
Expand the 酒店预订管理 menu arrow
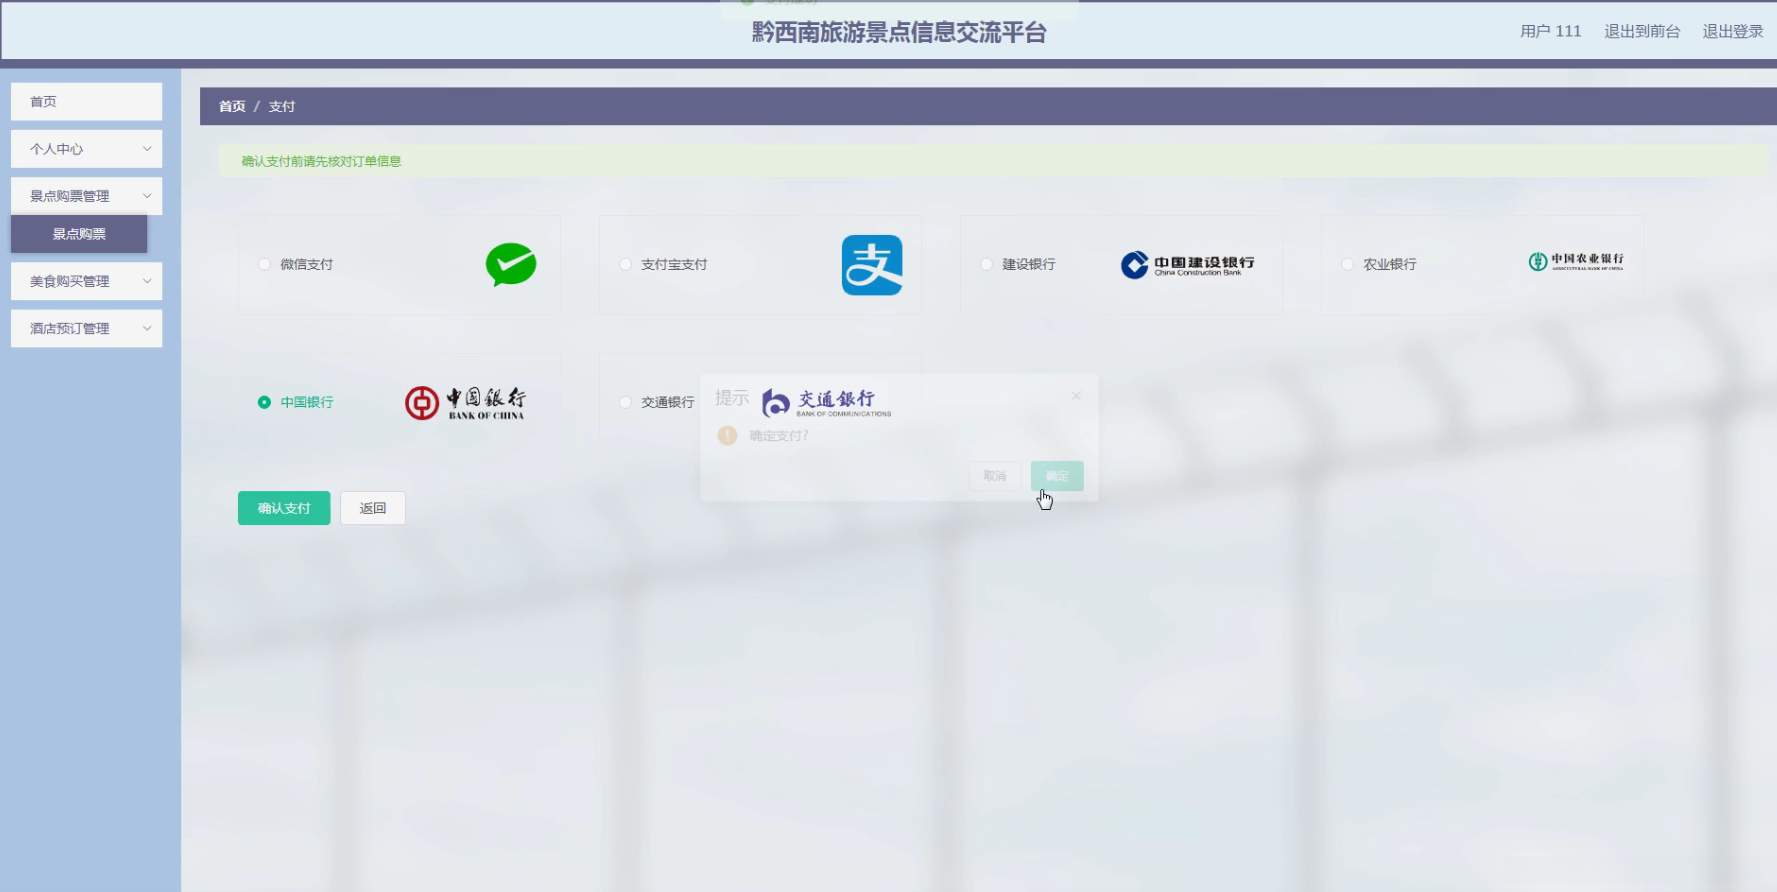[147, 328]
